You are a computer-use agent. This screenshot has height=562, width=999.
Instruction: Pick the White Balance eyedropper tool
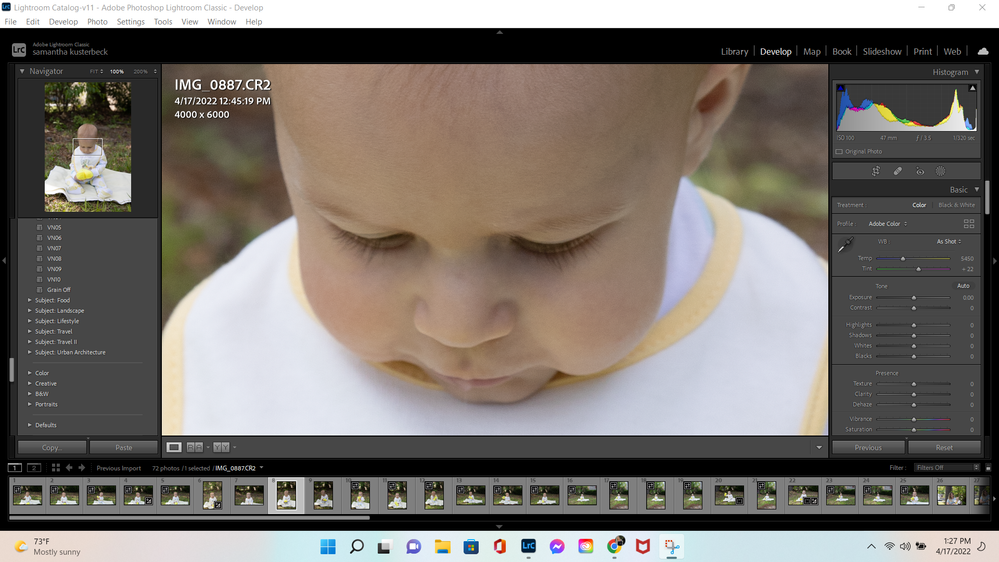(x=846, y=245)
